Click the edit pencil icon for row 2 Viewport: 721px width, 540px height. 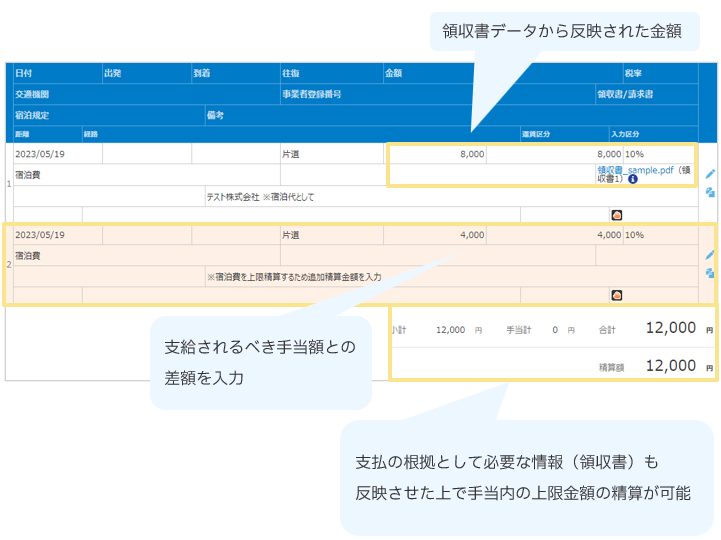(710, 255)
